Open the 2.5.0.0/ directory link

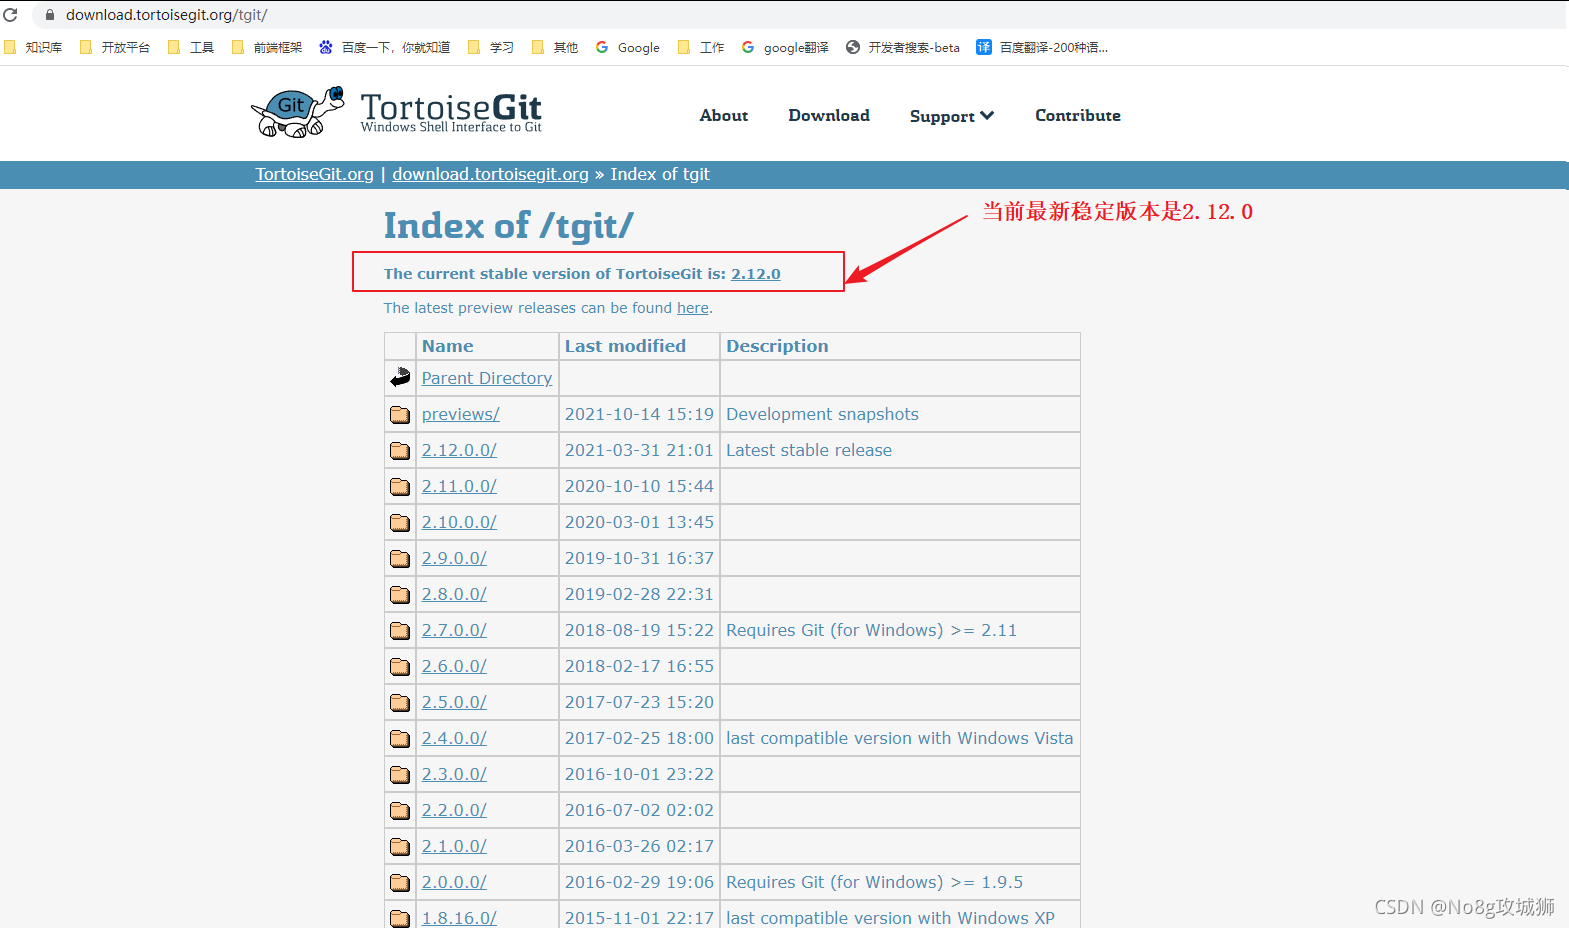(x=454, y=702)
